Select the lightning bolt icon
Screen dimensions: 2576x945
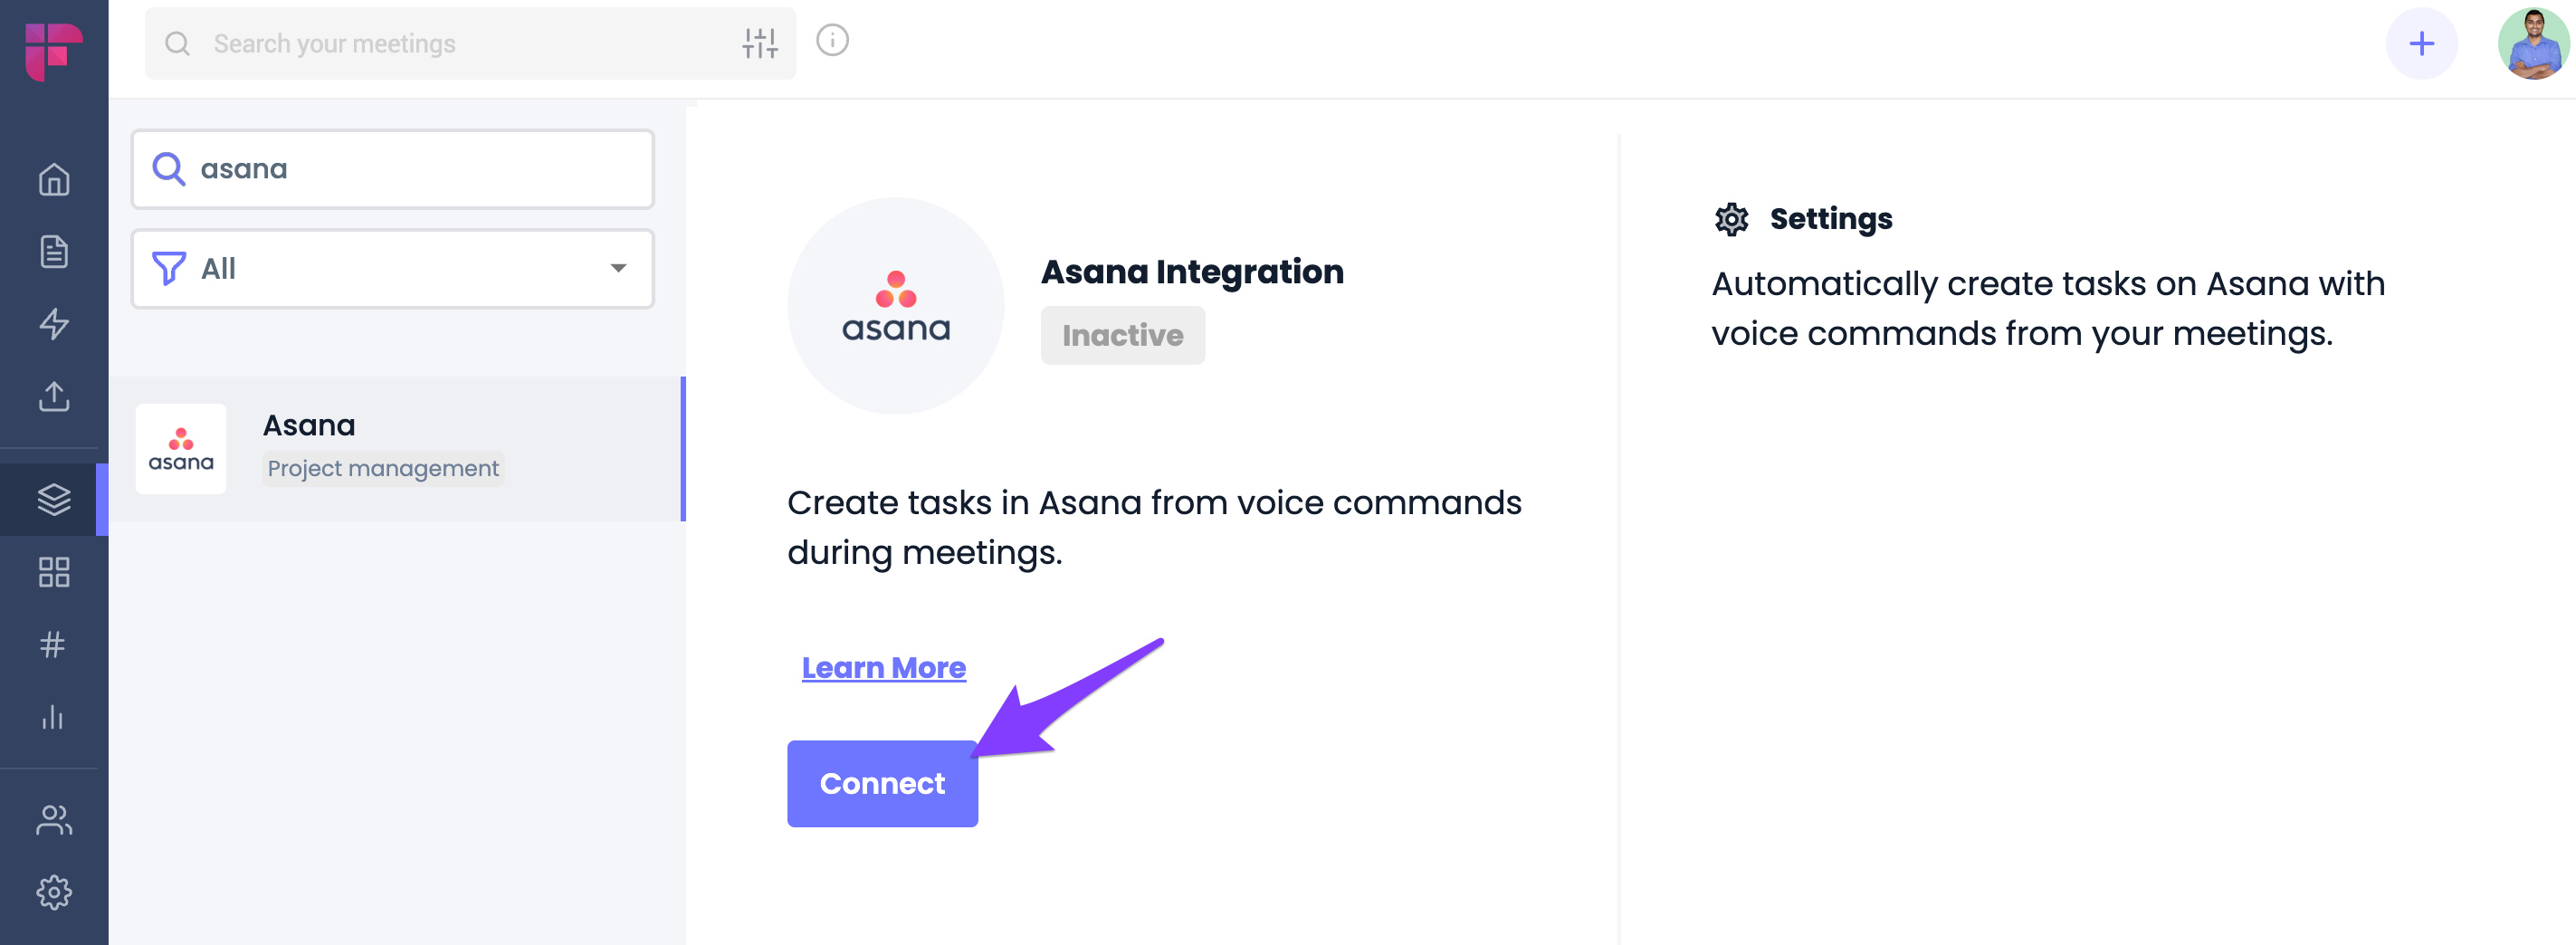[x=54, y=324]
